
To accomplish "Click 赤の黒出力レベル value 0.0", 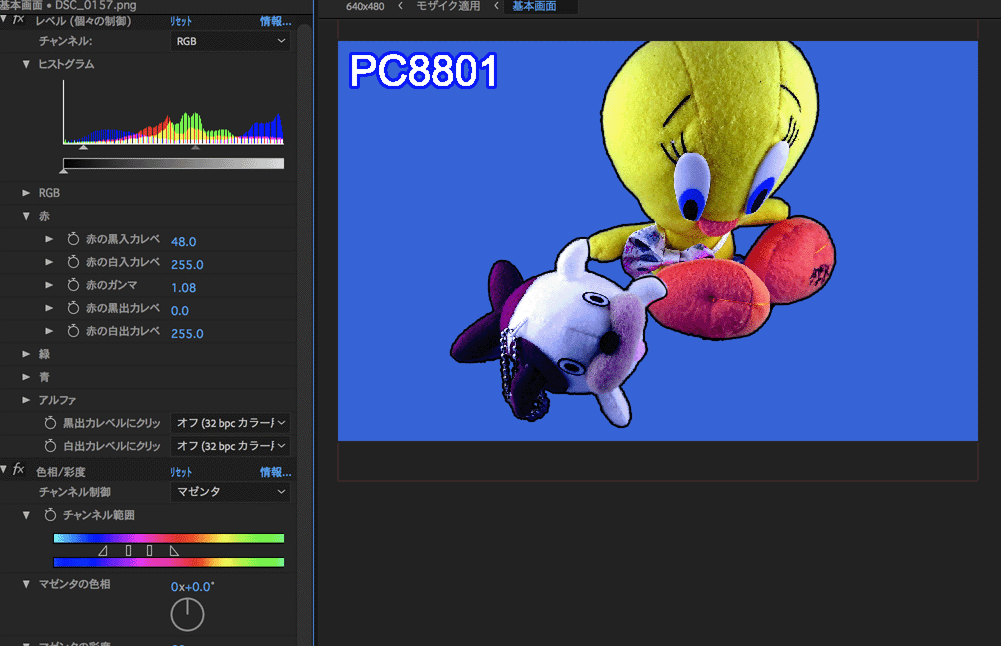I will [179, 311].
